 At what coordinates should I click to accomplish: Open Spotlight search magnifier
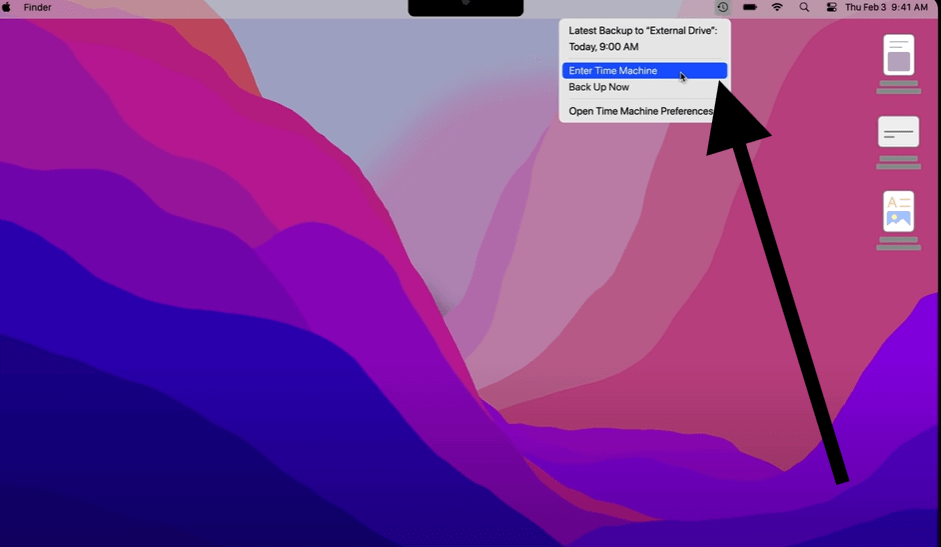click(804, 7)
